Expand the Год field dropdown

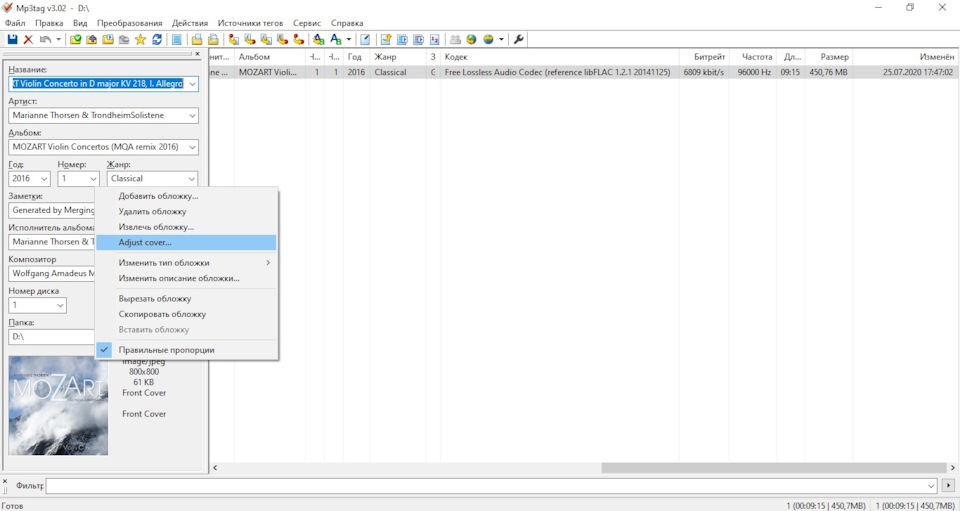pyautogui.click(x=44, y=179)
